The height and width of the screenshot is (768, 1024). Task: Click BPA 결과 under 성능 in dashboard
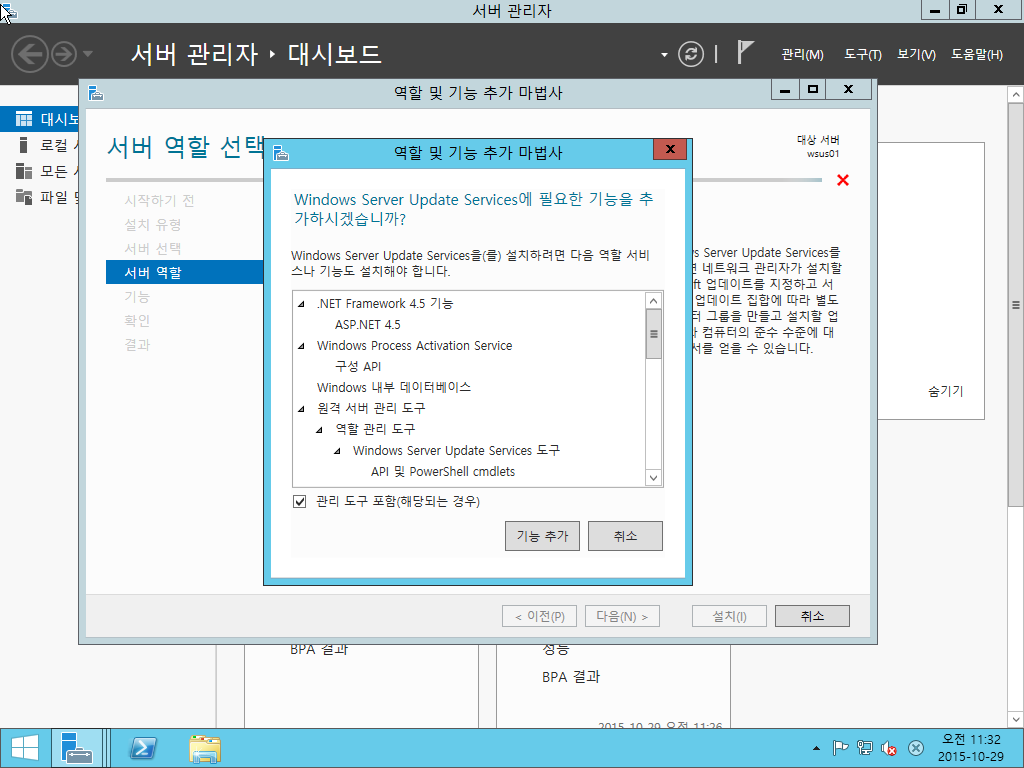point(571,677)
